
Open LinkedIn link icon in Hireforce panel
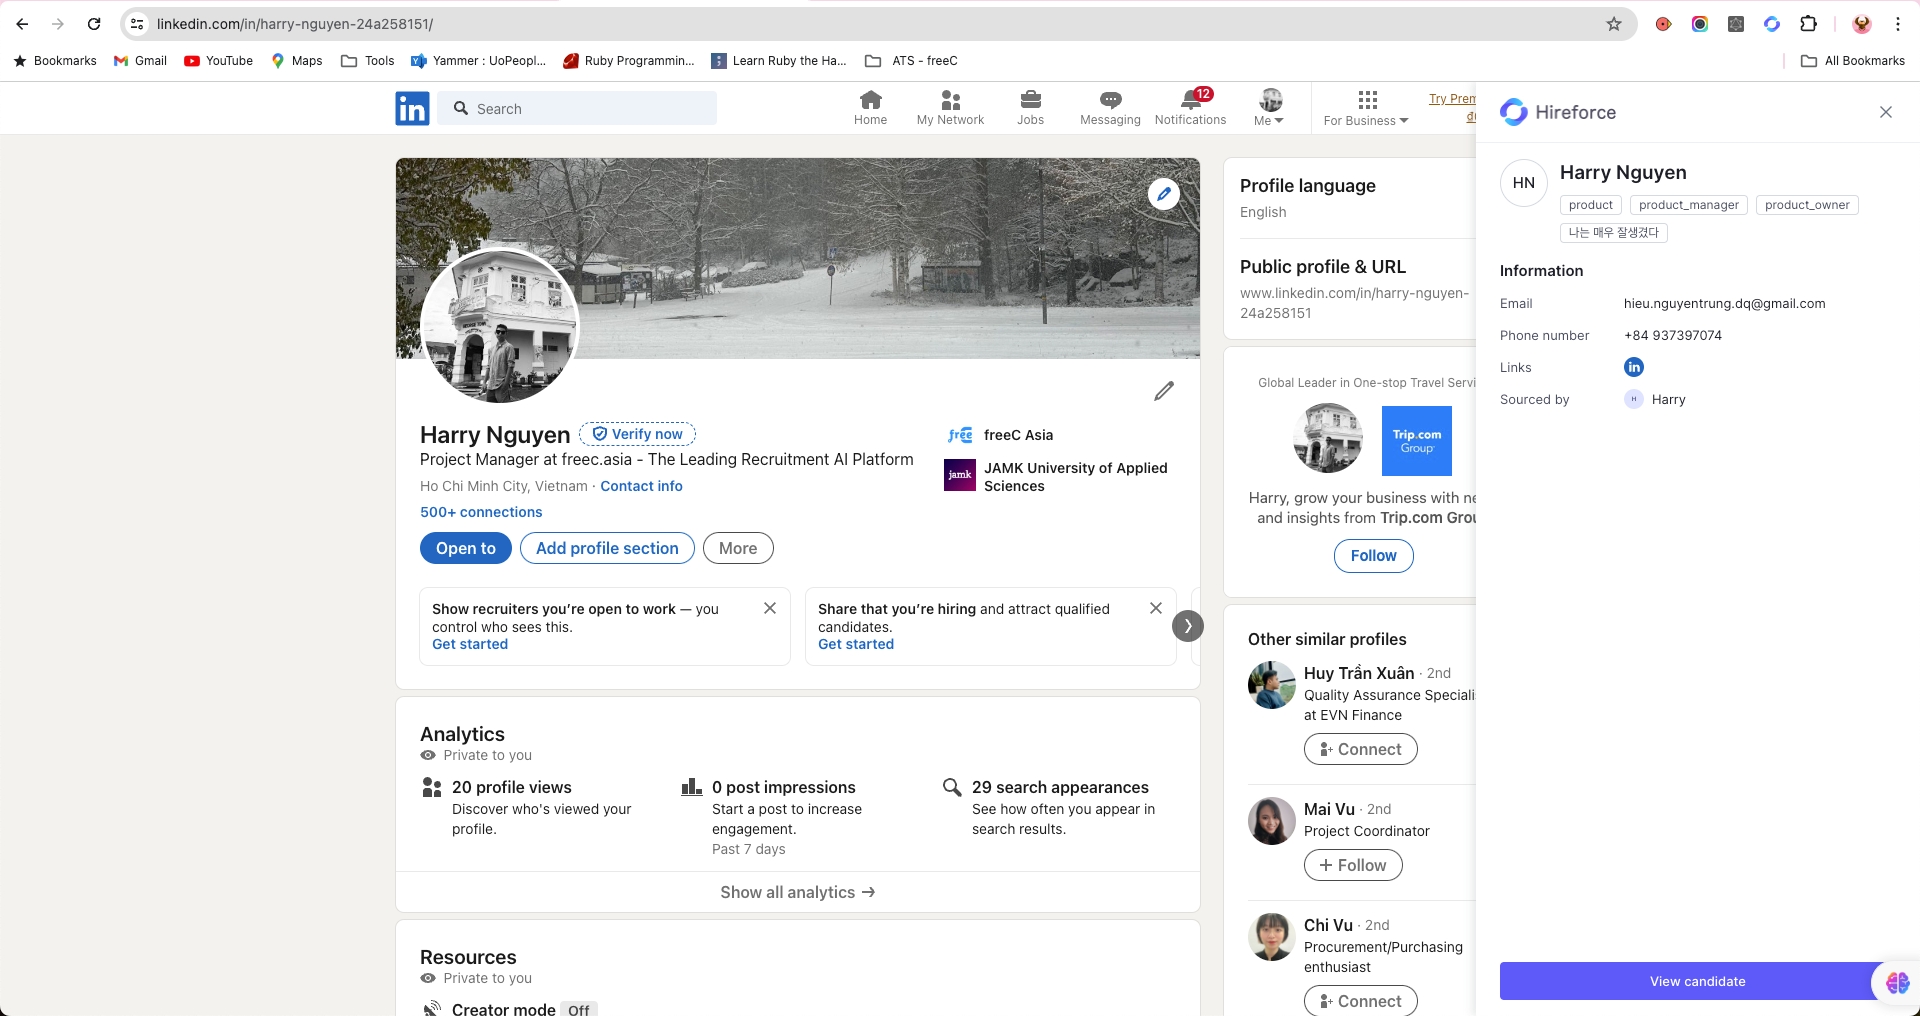pyautogui.click(x=1633, y=367)
